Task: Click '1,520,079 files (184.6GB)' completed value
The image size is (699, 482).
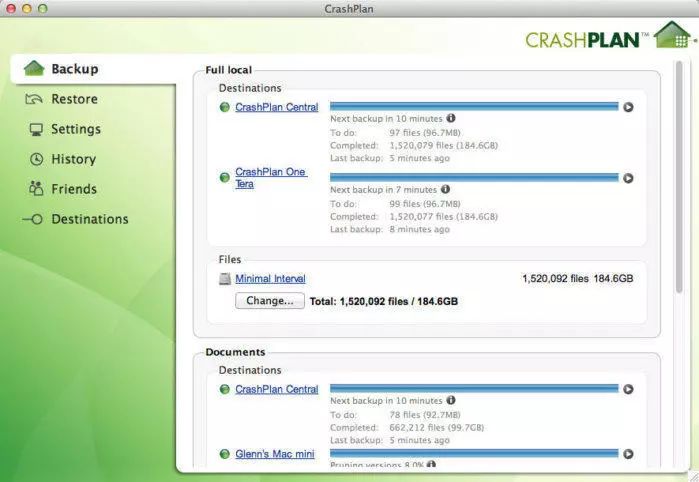Action: (444, 145)
